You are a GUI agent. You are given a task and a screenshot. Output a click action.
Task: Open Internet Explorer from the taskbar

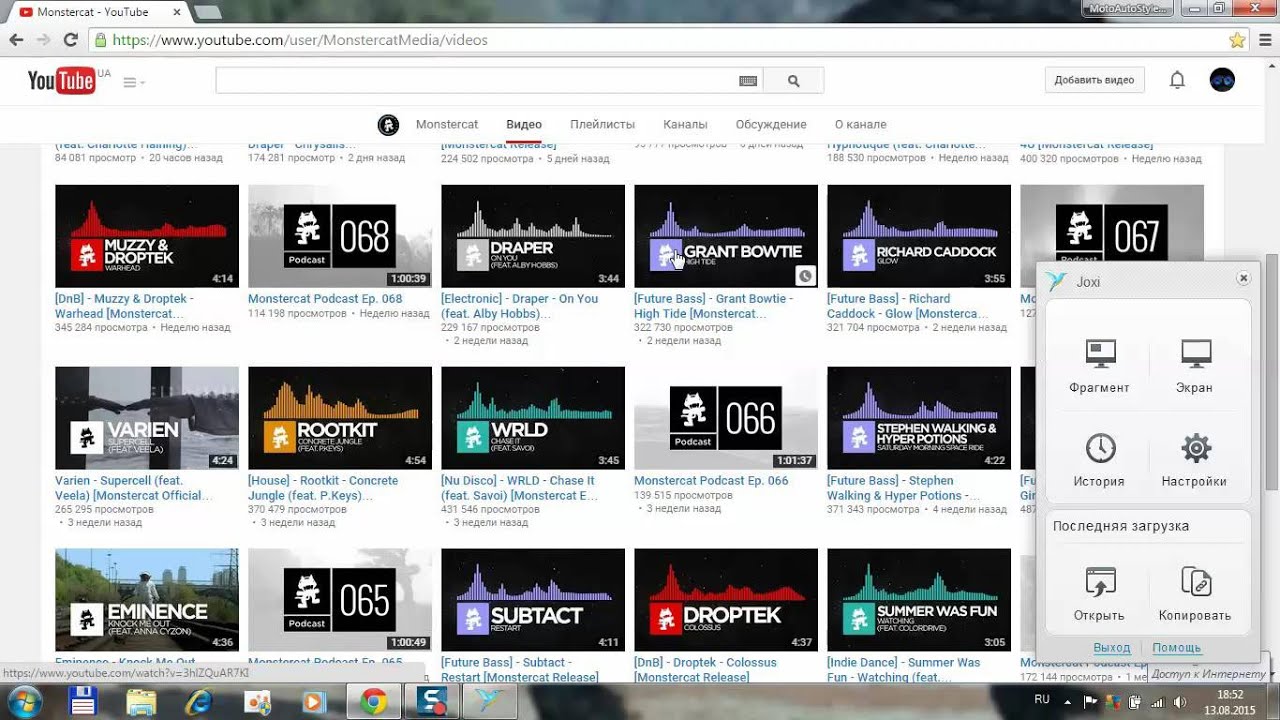click(200, 702)
